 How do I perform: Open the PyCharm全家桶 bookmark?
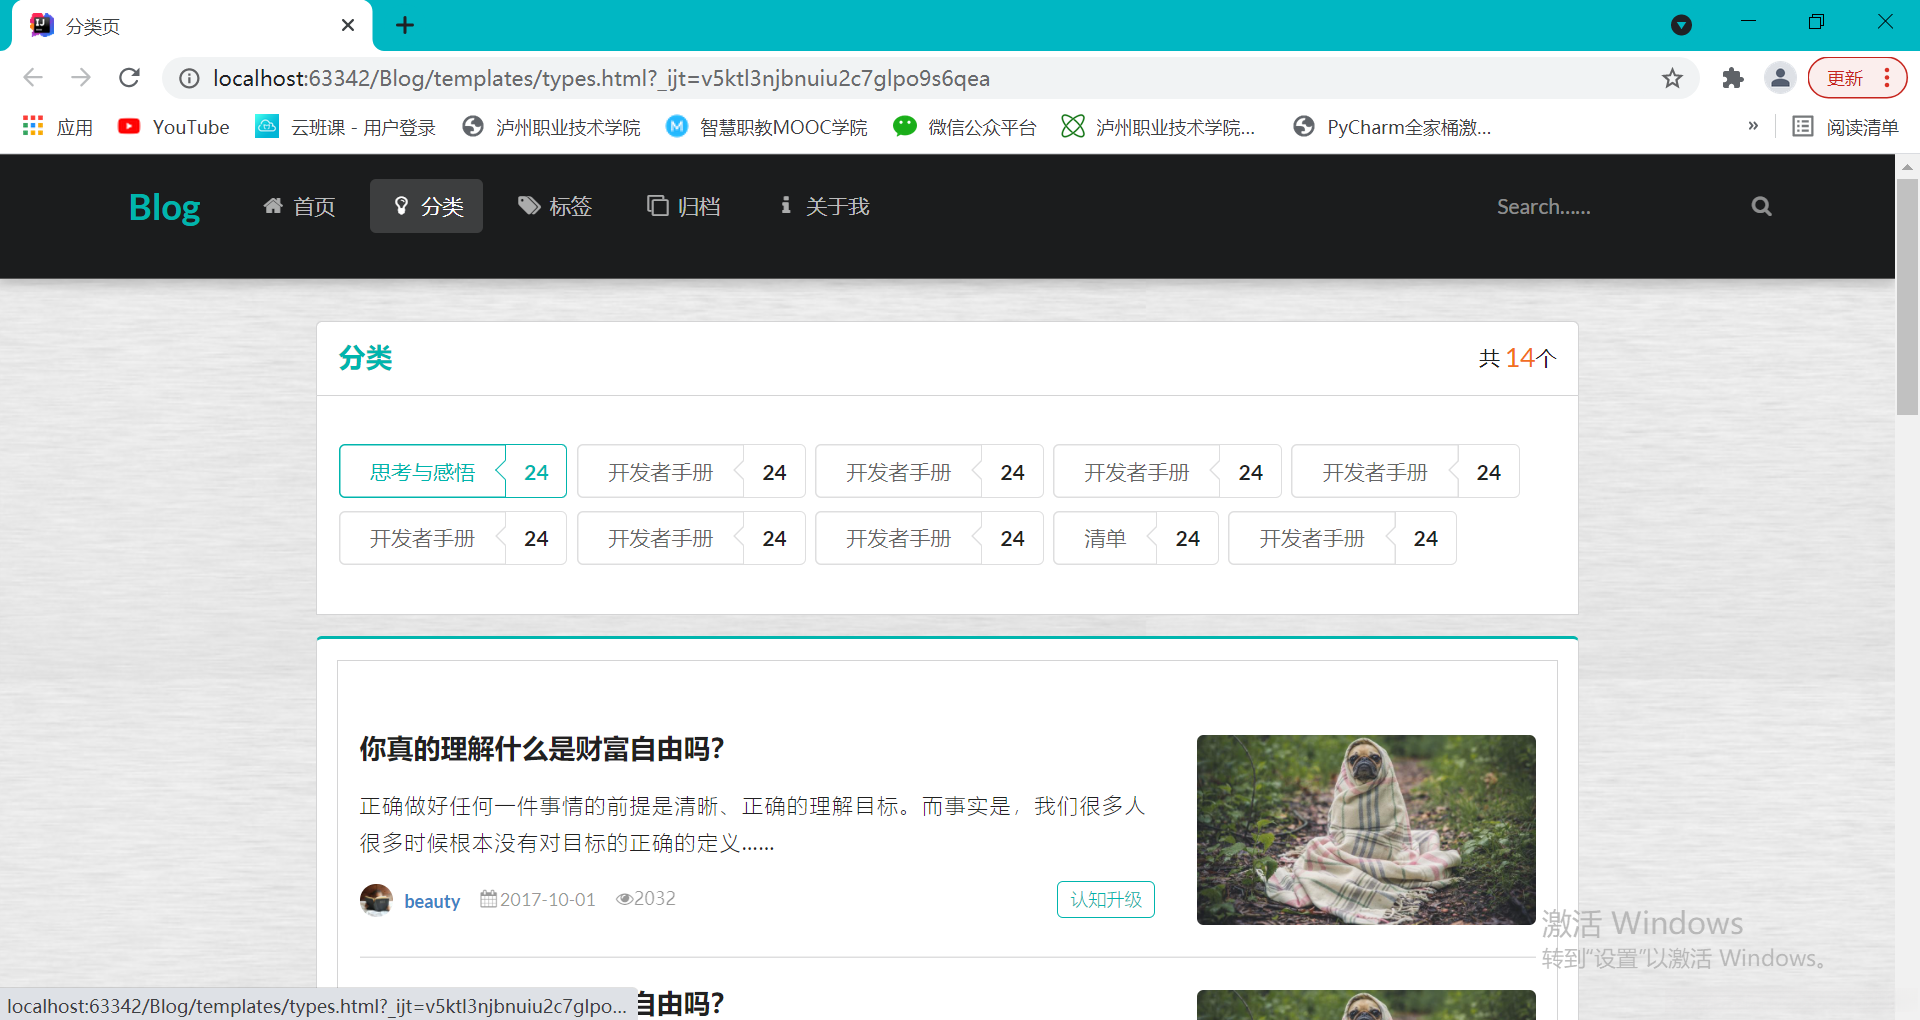tap(1392, 127)
